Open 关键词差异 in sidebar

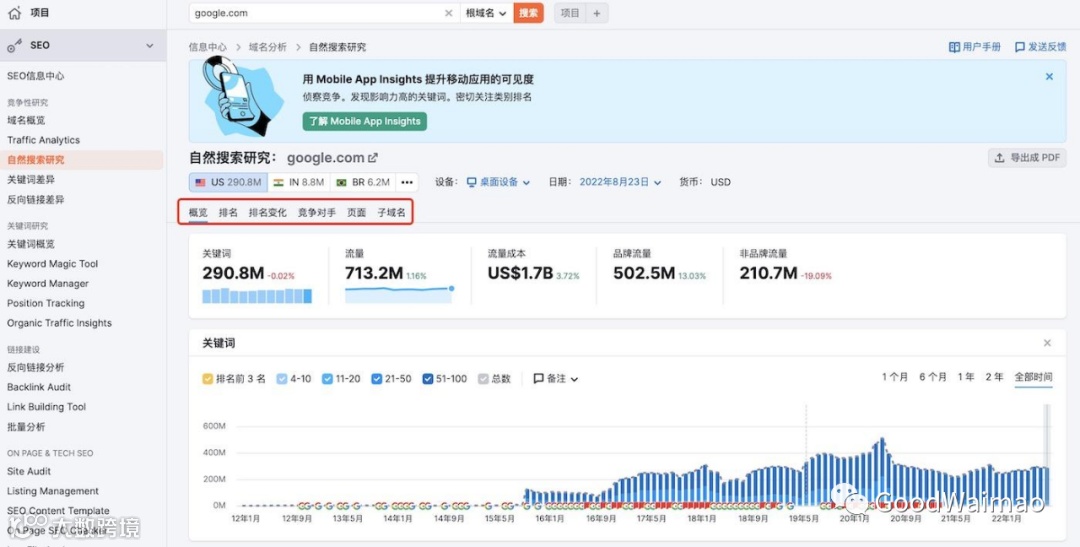pyautogui.click(x=31, y=180)
